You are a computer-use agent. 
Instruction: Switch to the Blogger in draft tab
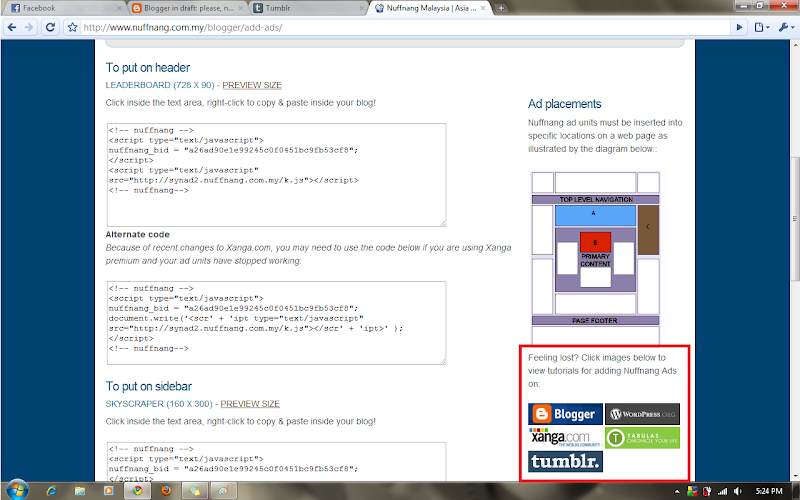[x=189, y=8]
